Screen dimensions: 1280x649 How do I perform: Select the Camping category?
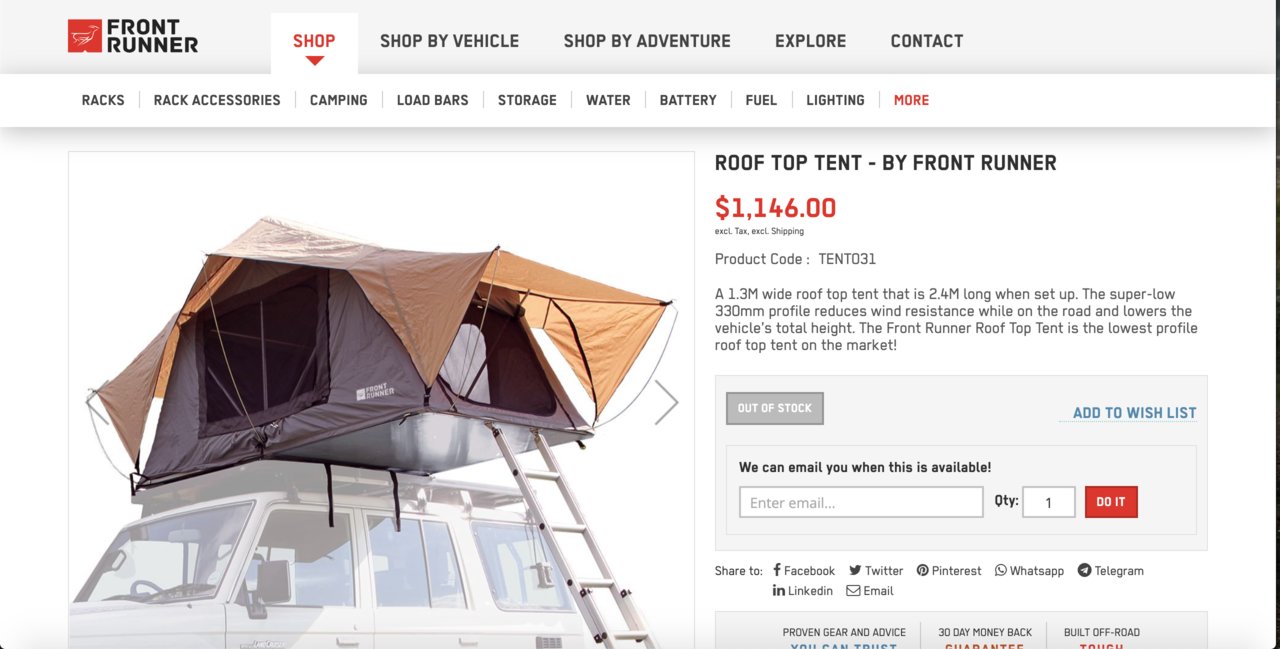pyautogui.click(x=338, y=100)
